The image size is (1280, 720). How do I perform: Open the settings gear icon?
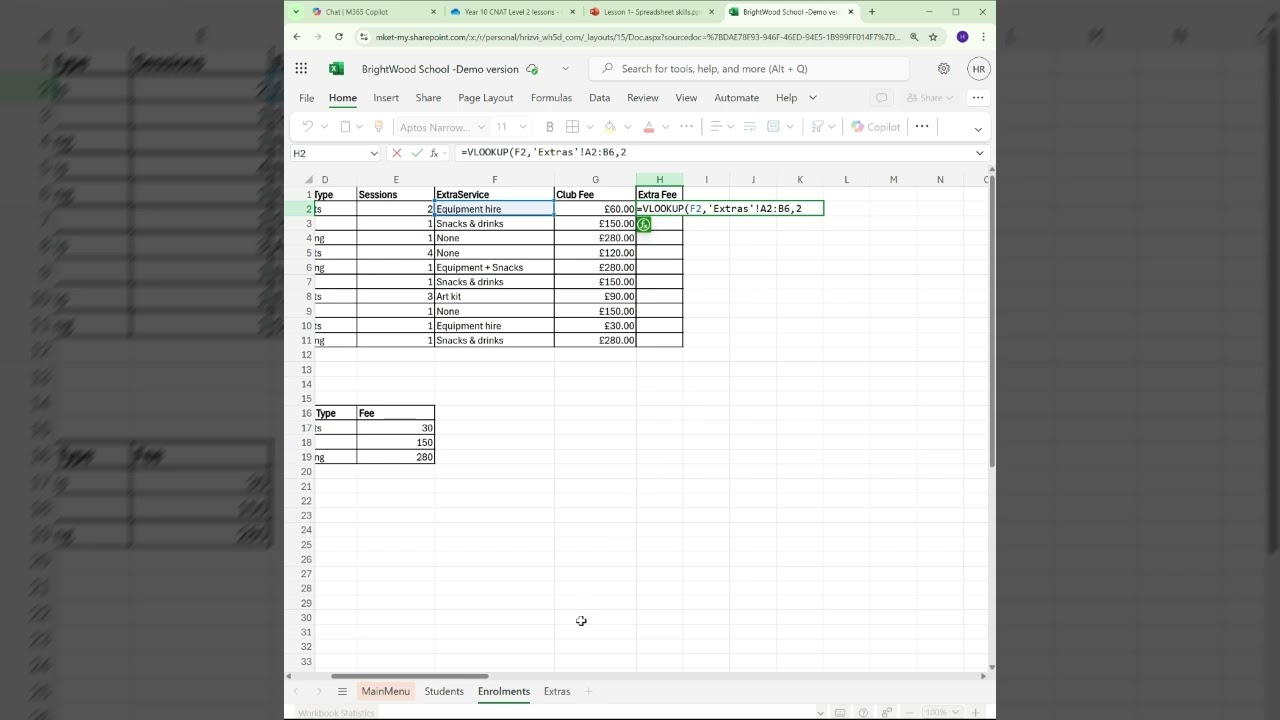[x=944, y=69]
